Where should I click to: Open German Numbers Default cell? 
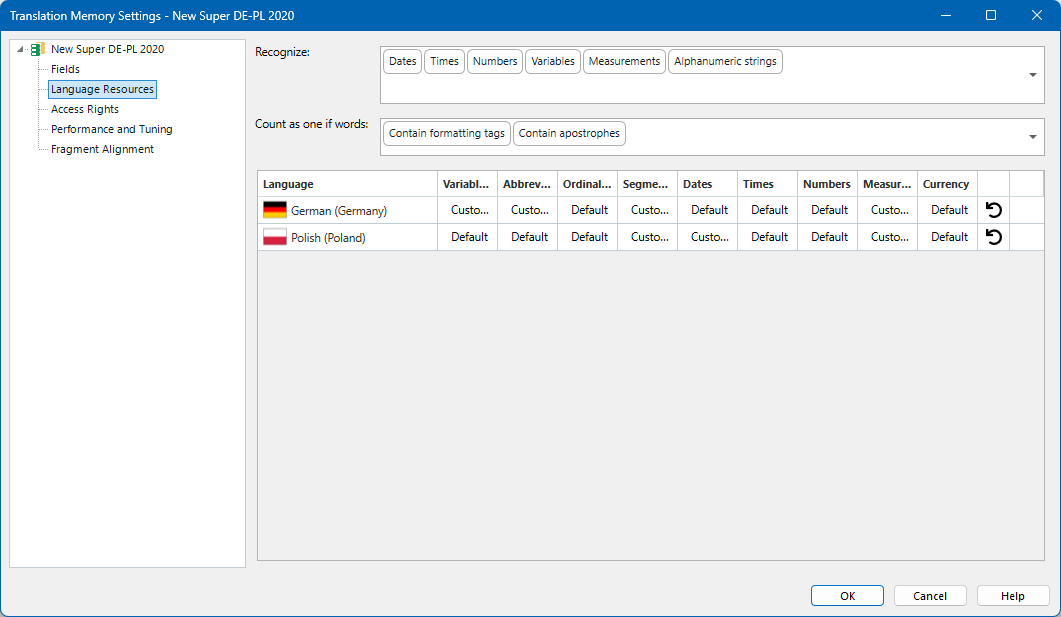[x=828, y=210]
